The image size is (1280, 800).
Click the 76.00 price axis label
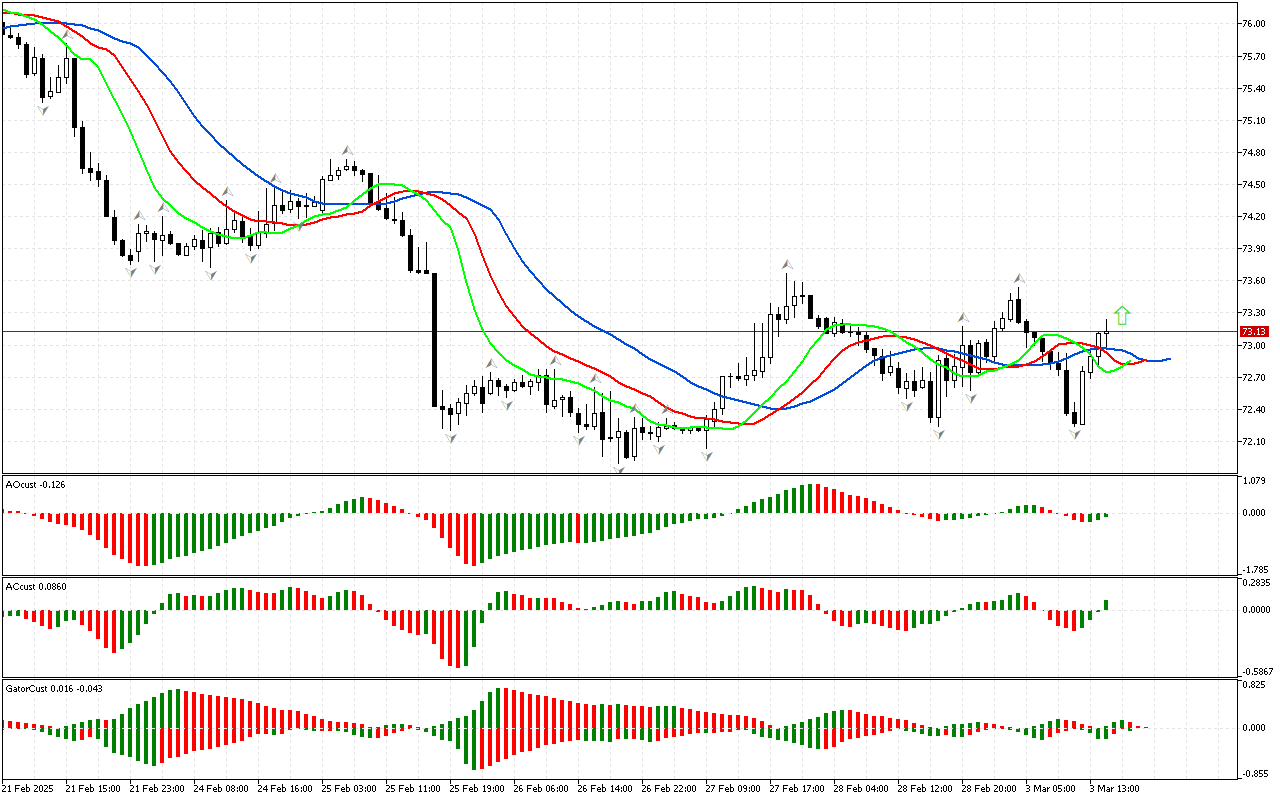[1253, 24]
